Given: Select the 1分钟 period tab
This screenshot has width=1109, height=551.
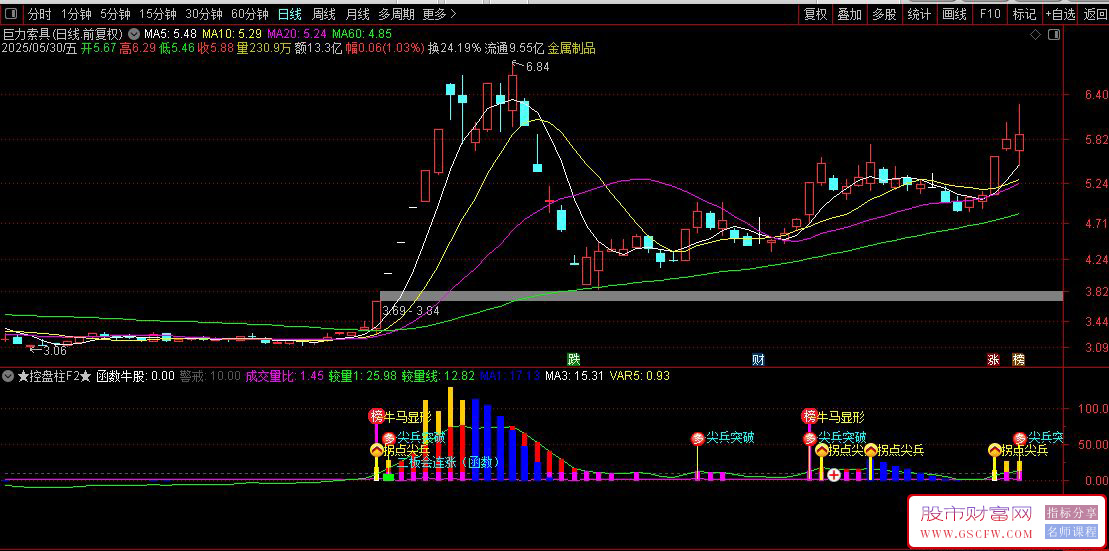Looking at the screenshot, I should 76,14.
